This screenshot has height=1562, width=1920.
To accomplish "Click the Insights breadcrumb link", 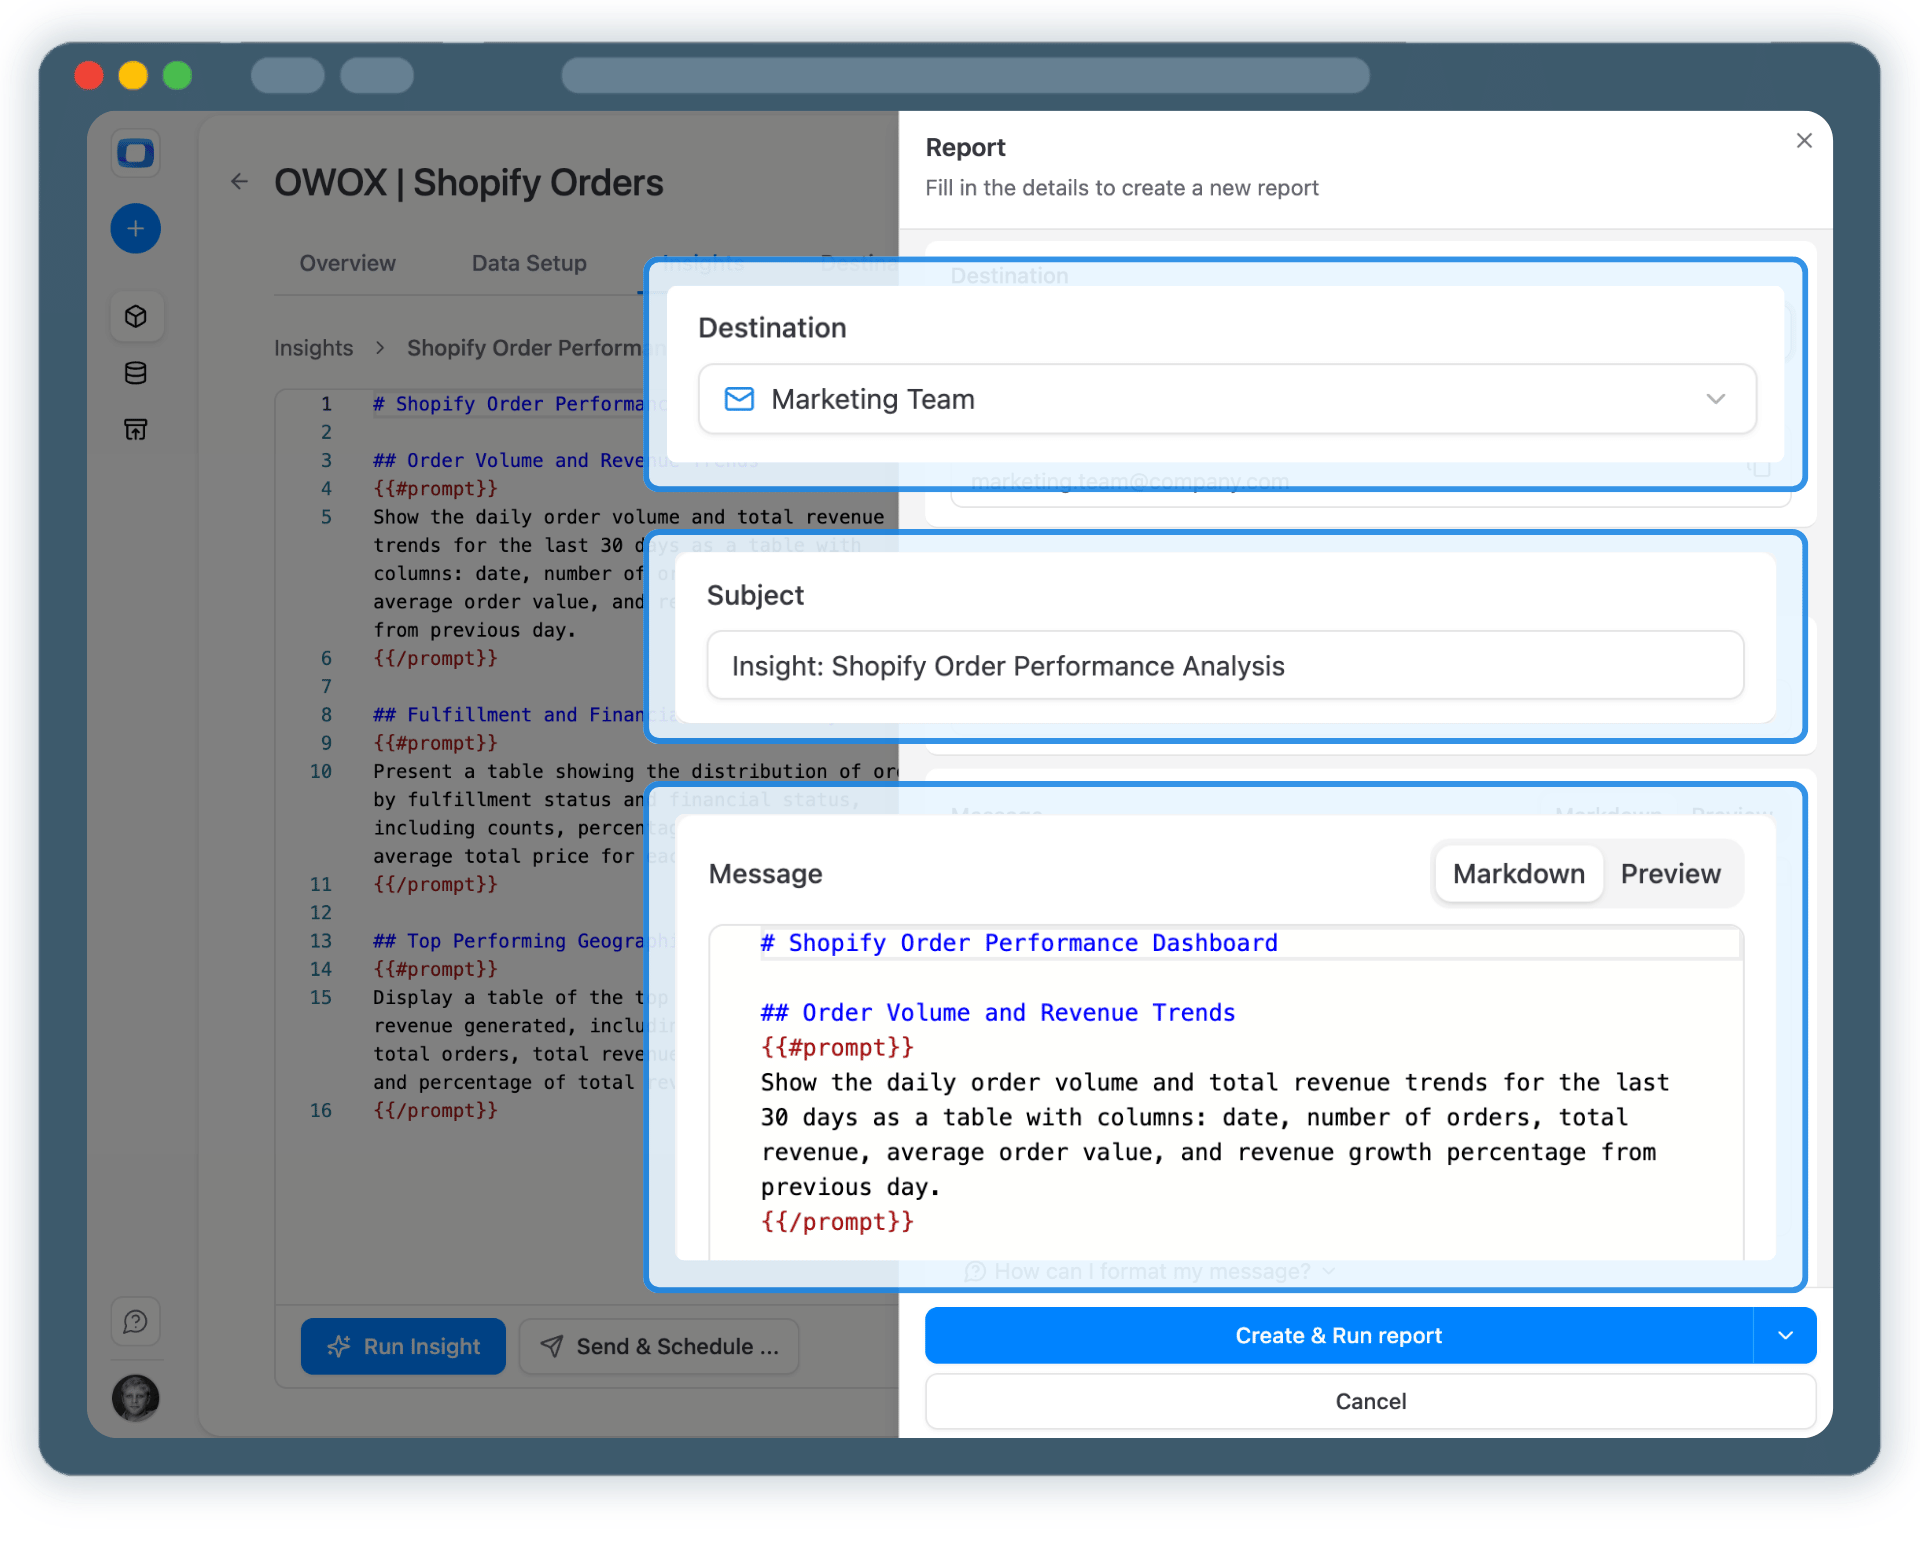I will (x=314, y=347).
